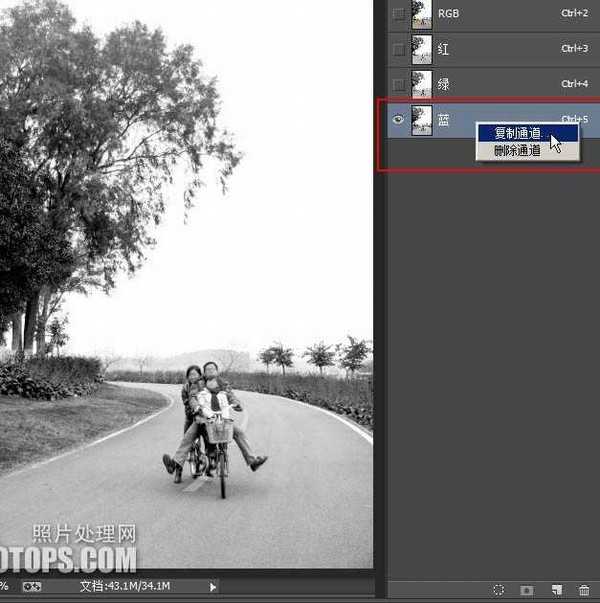Choose 删除通道 from the context menu
This screenshot has height=603, width=600.
coord(517,151)
